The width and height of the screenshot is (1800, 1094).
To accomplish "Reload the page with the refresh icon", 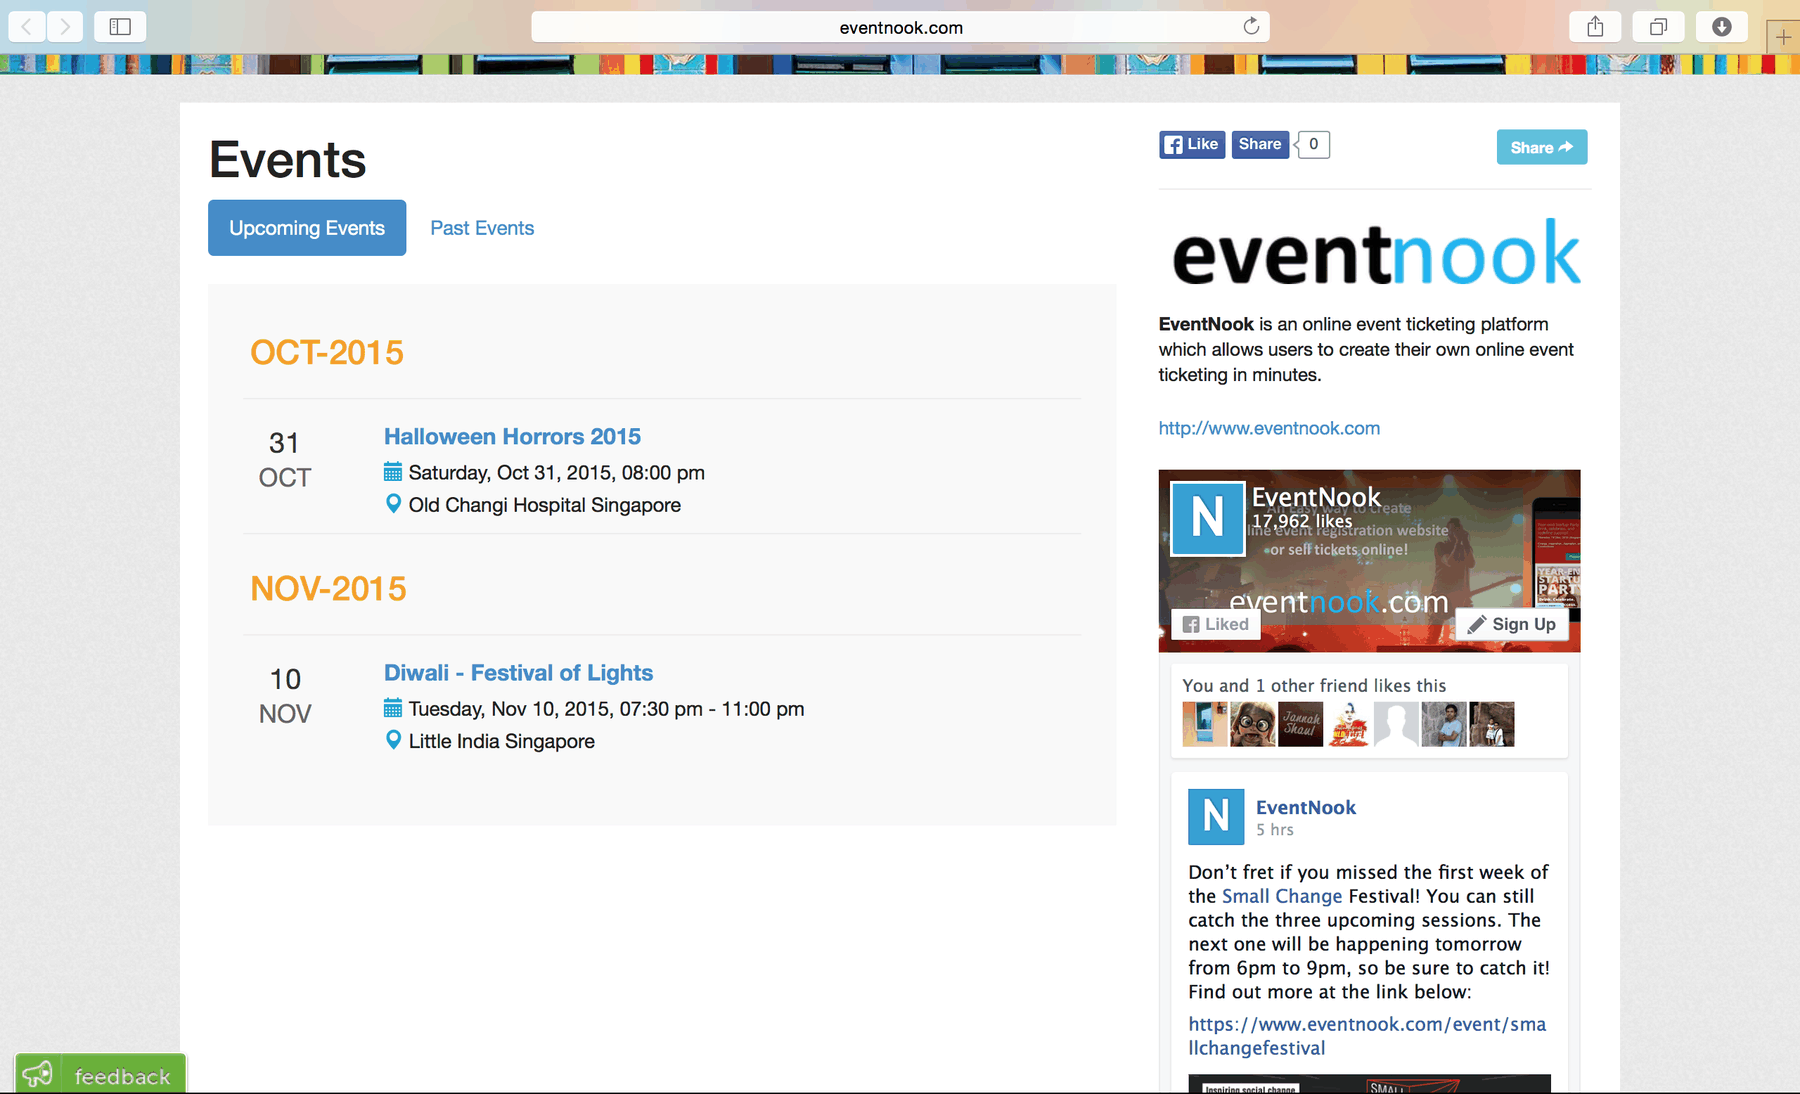I will [x=1251, y=26].
